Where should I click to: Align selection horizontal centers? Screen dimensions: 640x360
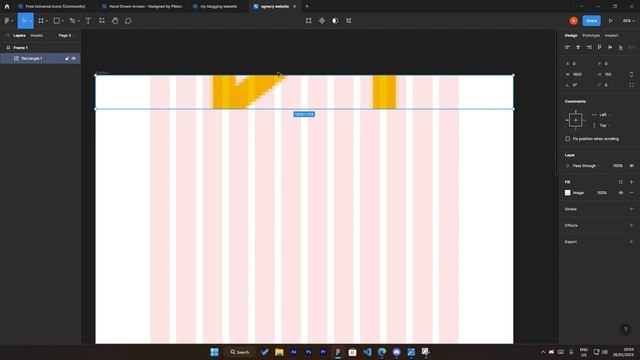(x=578, y=48)
